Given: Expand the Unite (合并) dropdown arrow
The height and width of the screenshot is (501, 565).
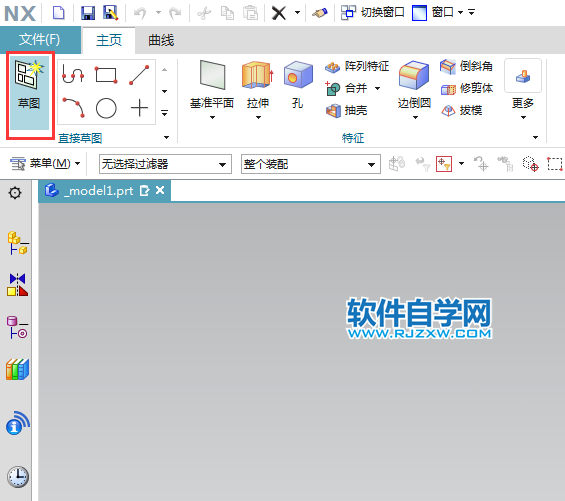Looking at the screenshot, I should pyautogui.click(x=378, y=88).
